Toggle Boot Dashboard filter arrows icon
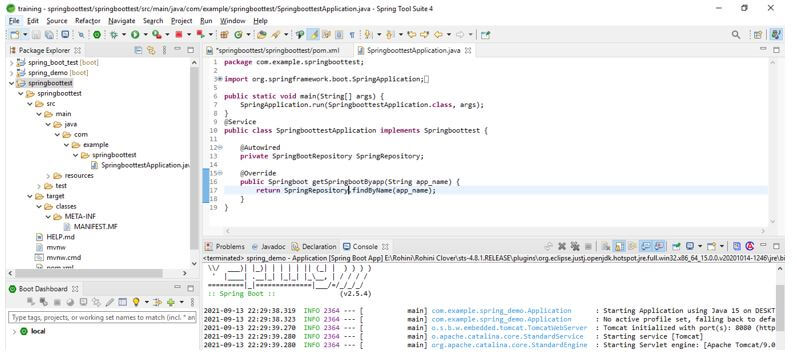The height and width of the screenshot is (364, 797). (158, 302)
